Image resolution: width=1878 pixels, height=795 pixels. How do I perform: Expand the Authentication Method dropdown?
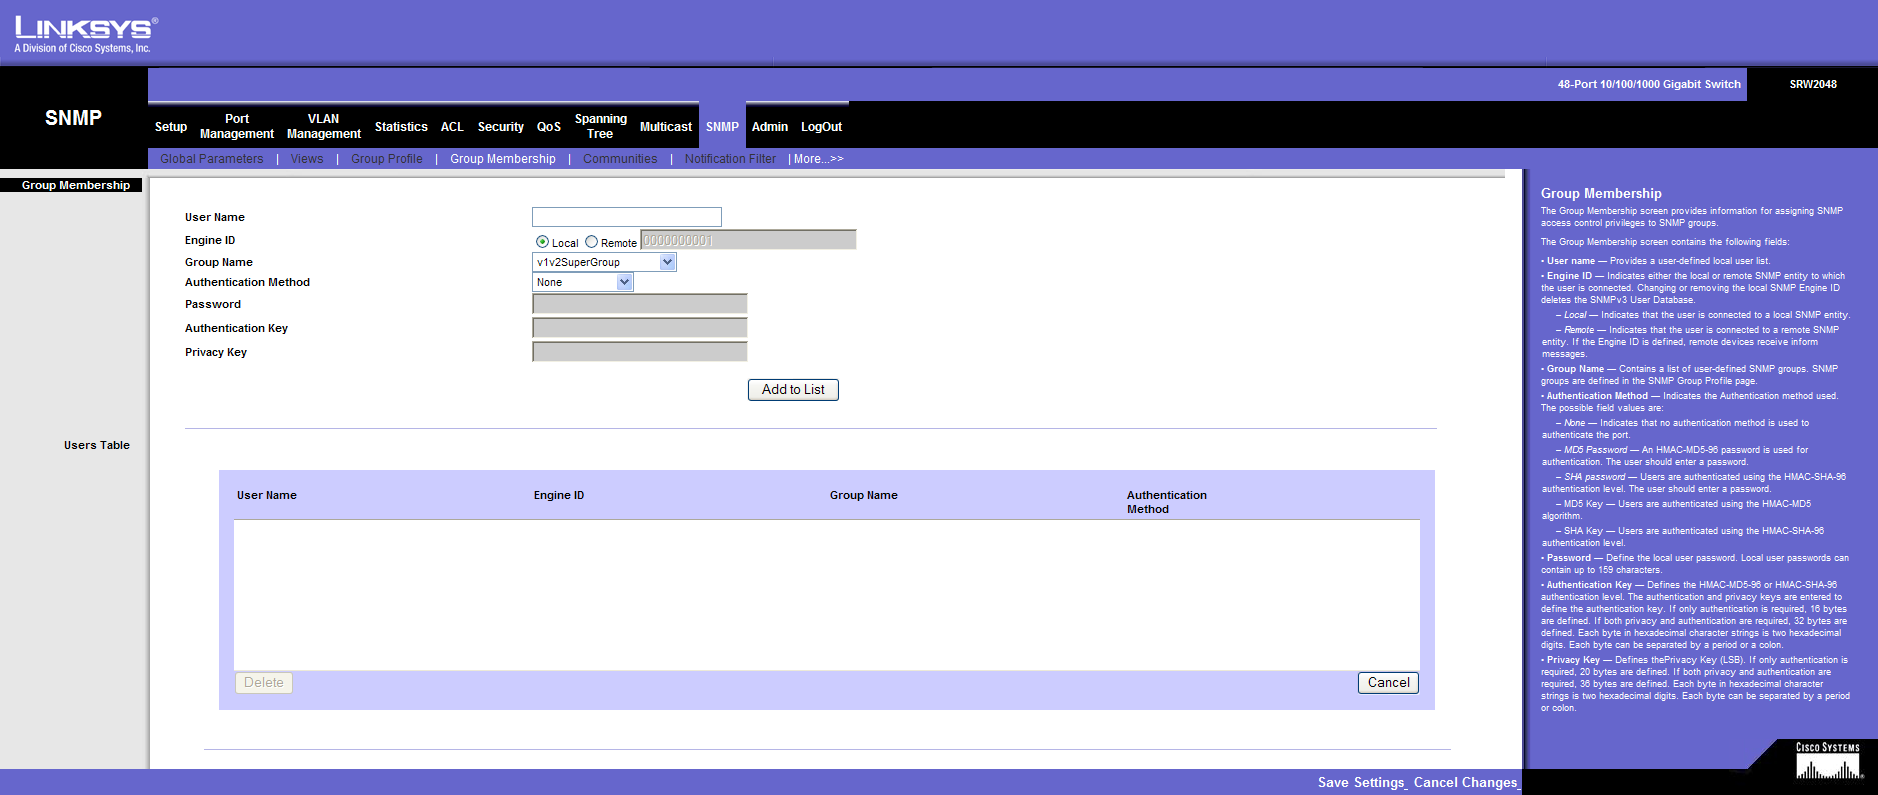[583, 283]
